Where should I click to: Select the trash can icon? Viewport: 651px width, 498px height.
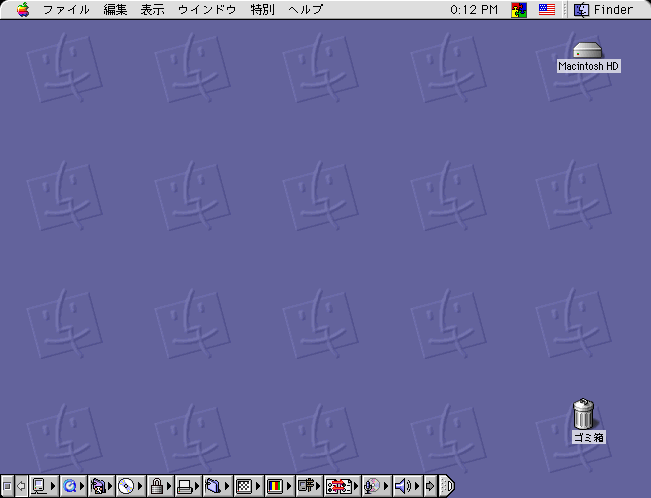tap(583, 414)
